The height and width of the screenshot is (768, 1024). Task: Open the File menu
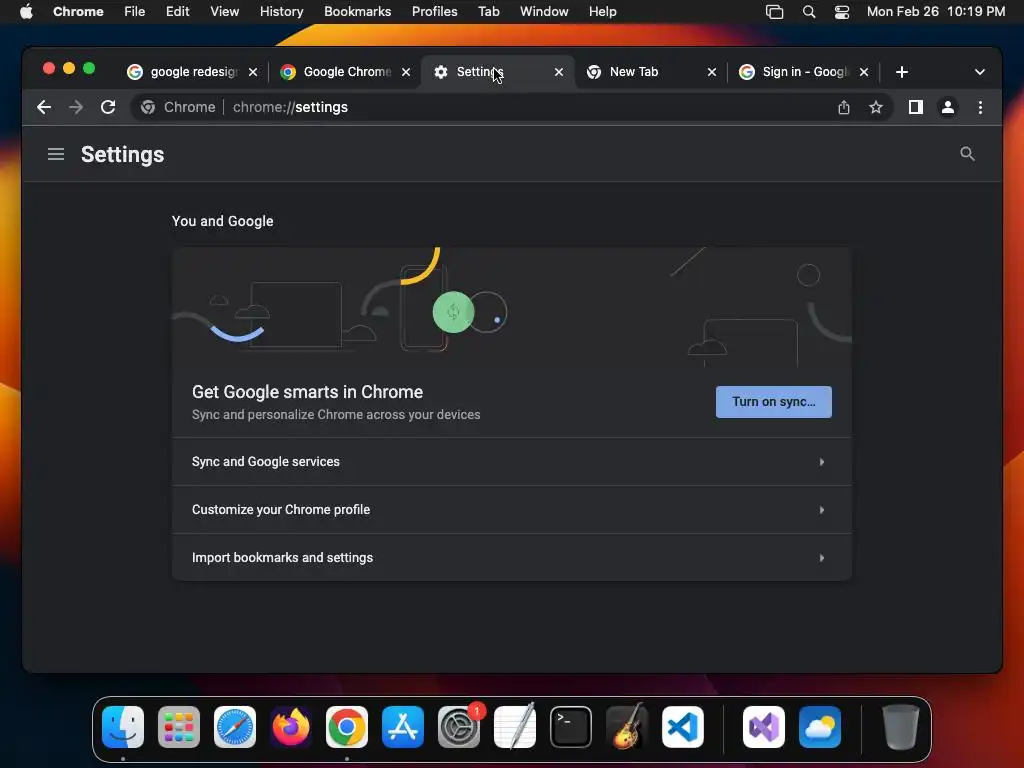(x=135, y=12)
